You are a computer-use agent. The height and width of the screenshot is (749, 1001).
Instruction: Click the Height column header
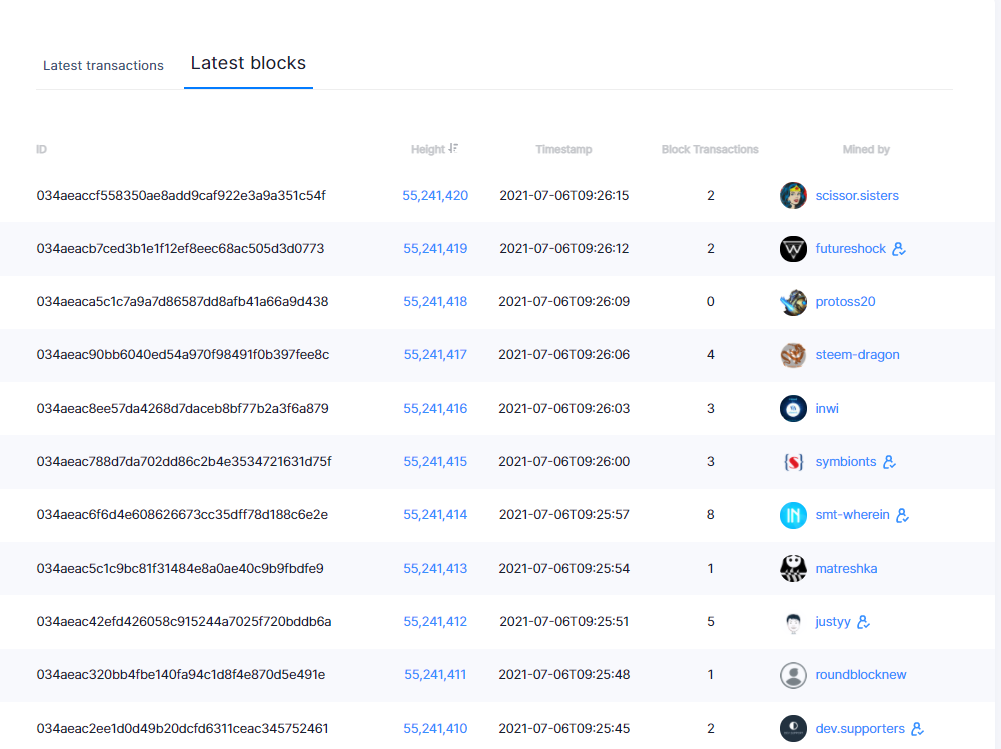[428, 149]
